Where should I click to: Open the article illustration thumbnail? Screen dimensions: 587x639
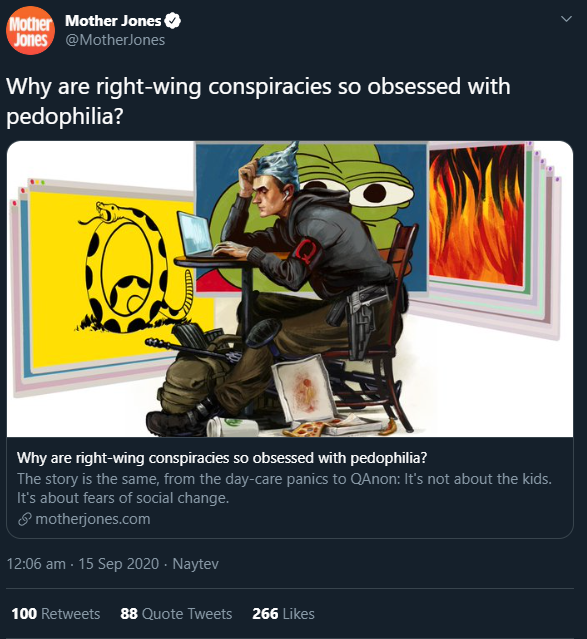pos(290,289)
